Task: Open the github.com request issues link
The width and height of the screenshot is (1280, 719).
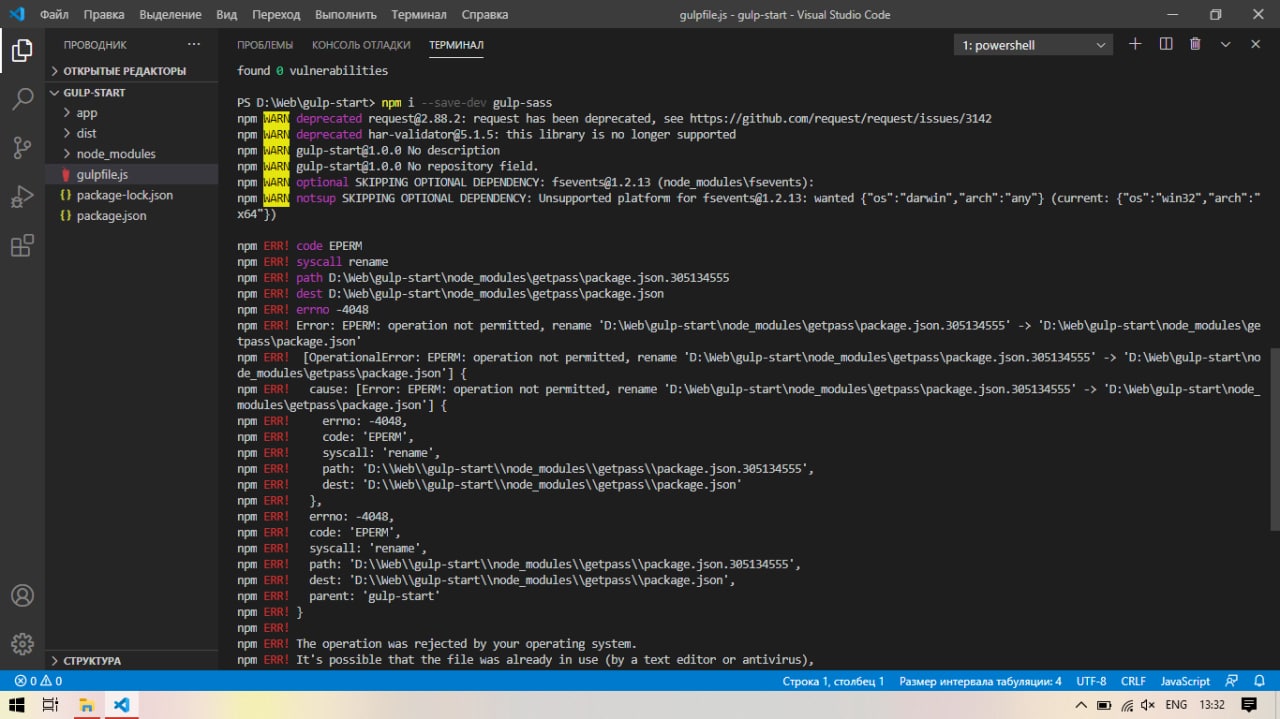Action: (x=840, y=118)
